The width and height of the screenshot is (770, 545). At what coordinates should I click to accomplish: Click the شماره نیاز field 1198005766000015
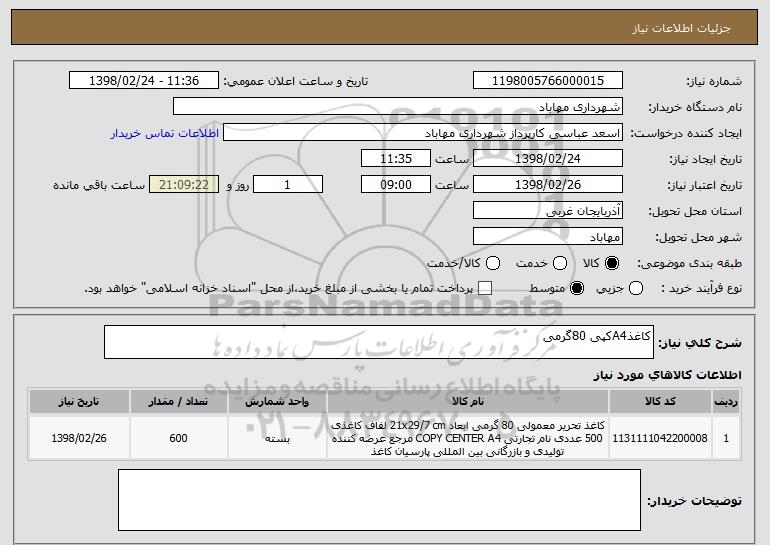click(x=548, y=81)
